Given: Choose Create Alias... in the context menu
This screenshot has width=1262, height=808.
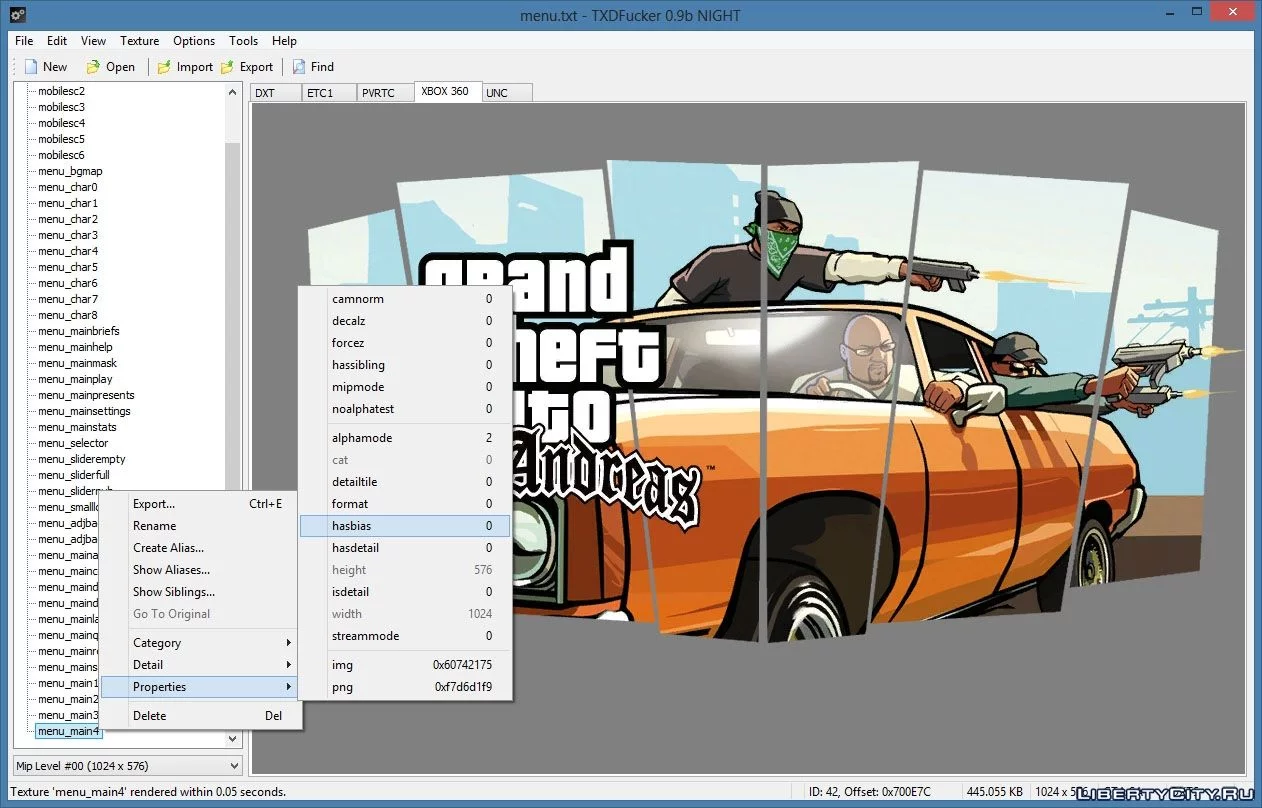Looking at the screenshot, I should click(200, 548).
